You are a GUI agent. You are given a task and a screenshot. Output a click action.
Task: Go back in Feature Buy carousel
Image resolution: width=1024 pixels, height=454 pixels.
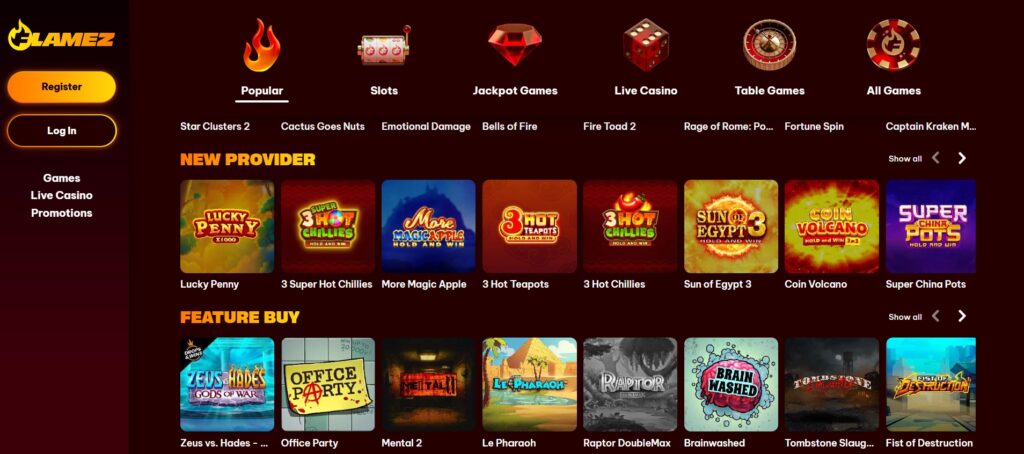(936, 316)
